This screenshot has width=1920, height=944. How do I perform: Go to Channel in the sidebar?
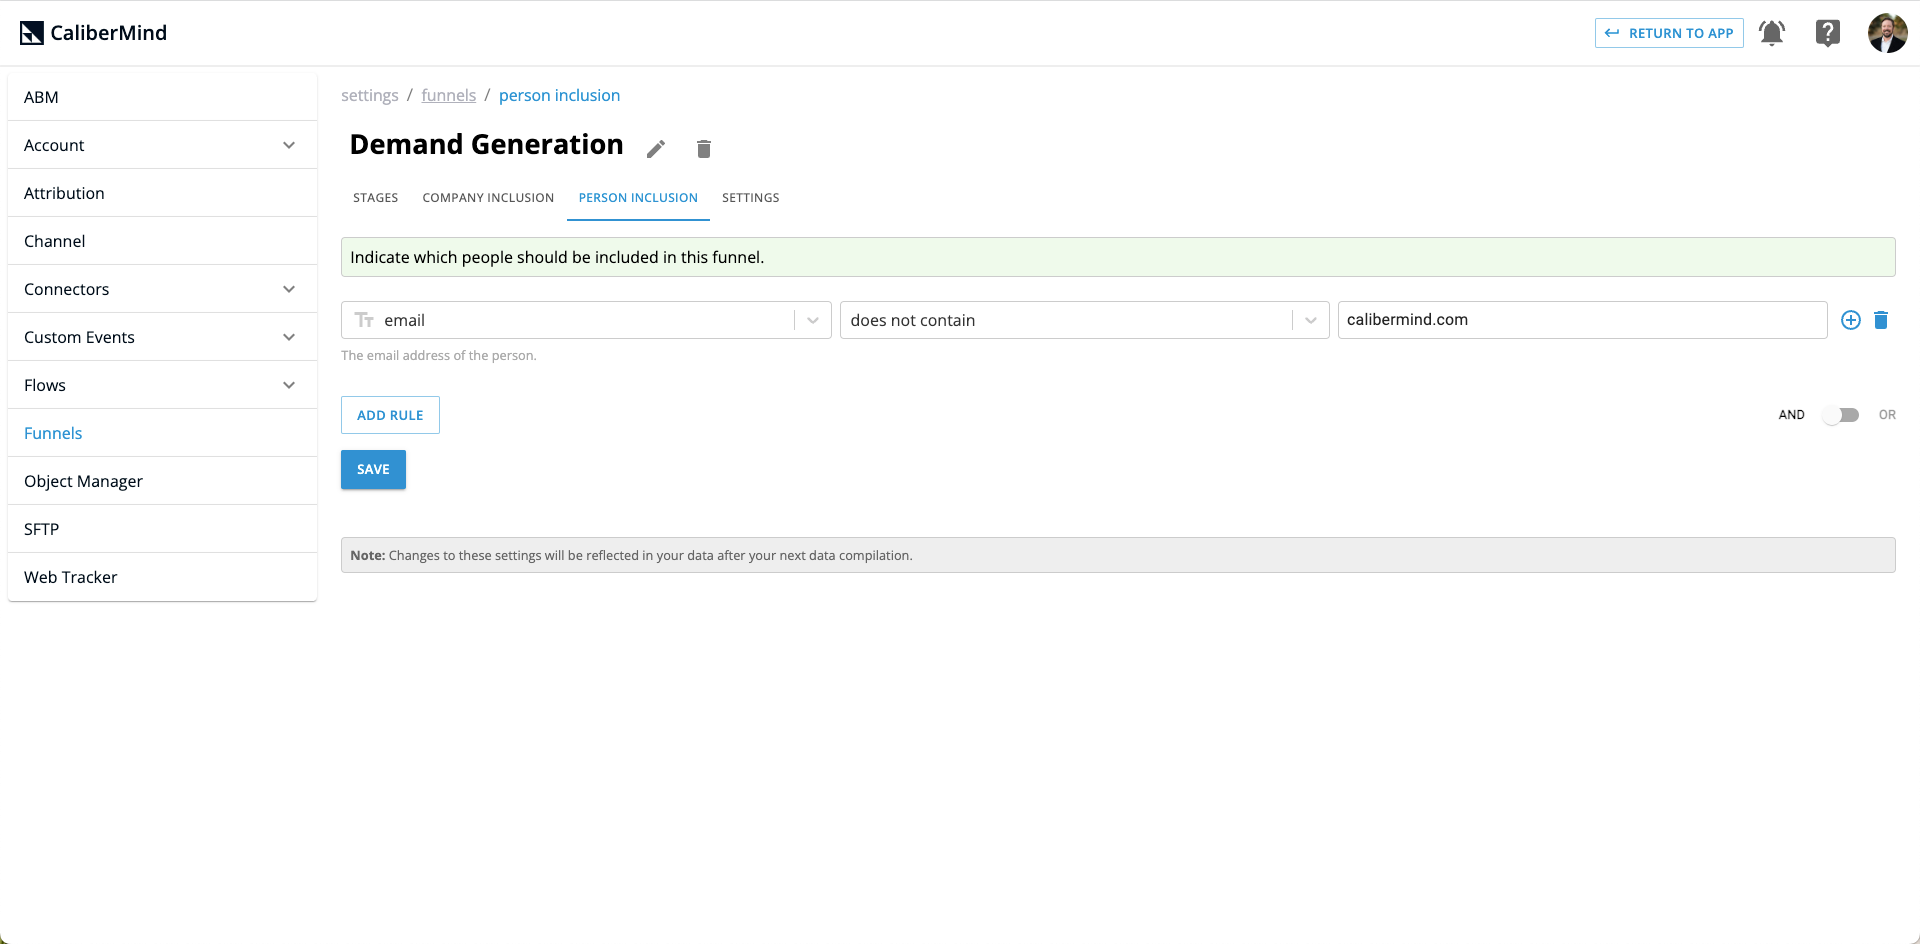(162, 241)
